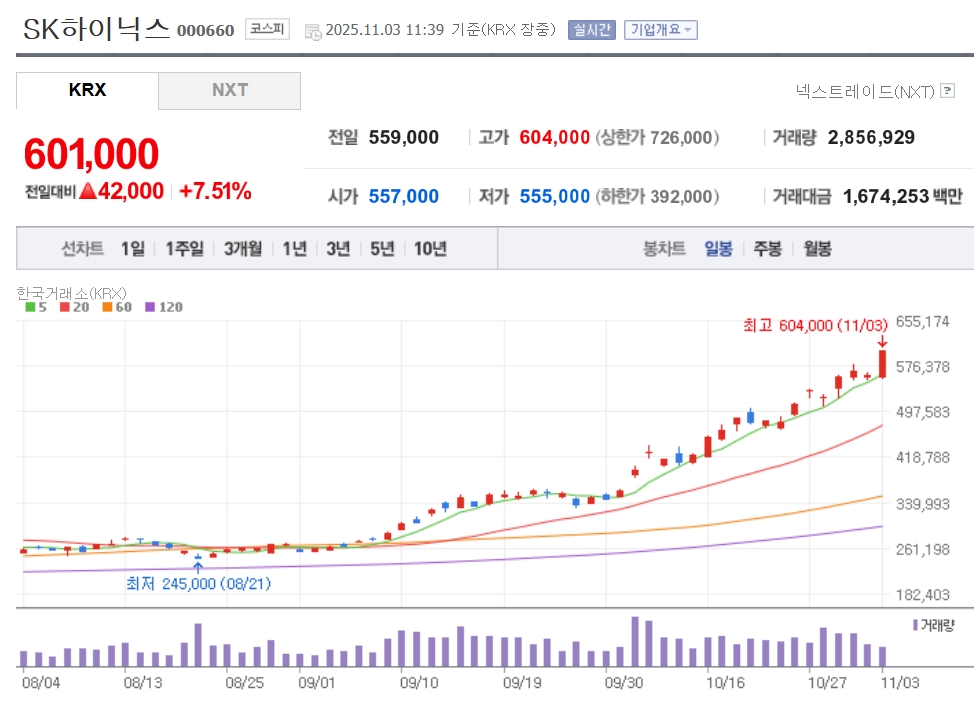Screen dimensions: 974x714
Task: Switch candle chart to 월봉
Action: tap(817, 249)
